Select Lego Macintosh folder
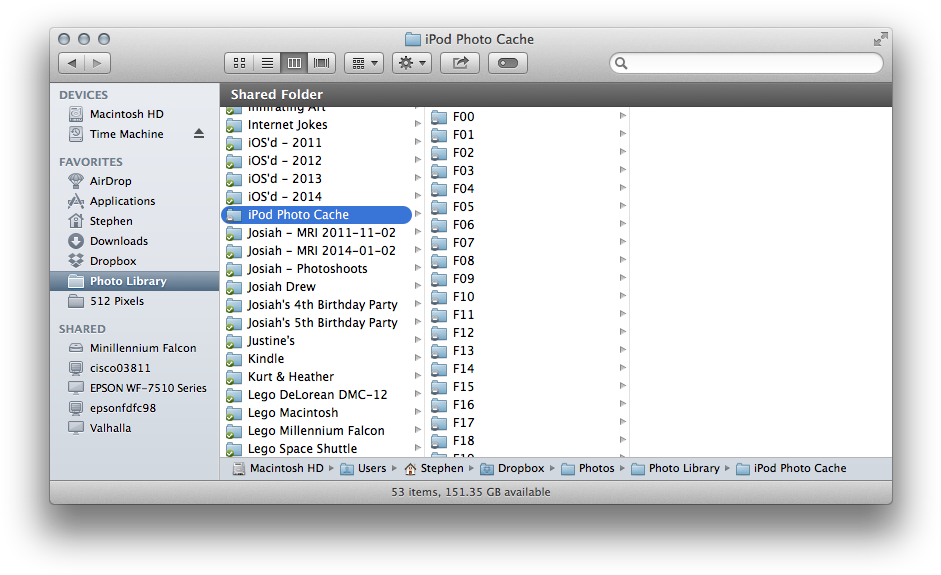Screen dimensions: 941x575 pos(316,413)
